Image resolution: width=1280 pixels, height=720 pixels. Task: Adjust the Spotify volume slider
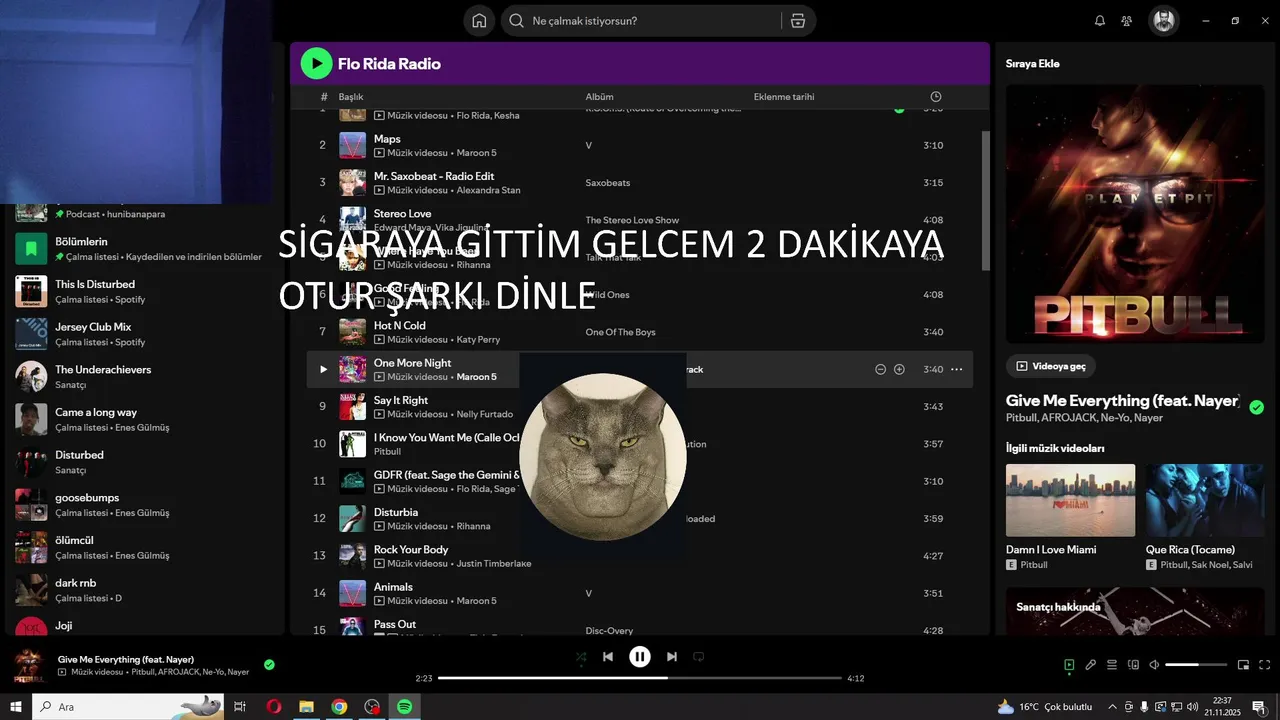(1196, 664)
